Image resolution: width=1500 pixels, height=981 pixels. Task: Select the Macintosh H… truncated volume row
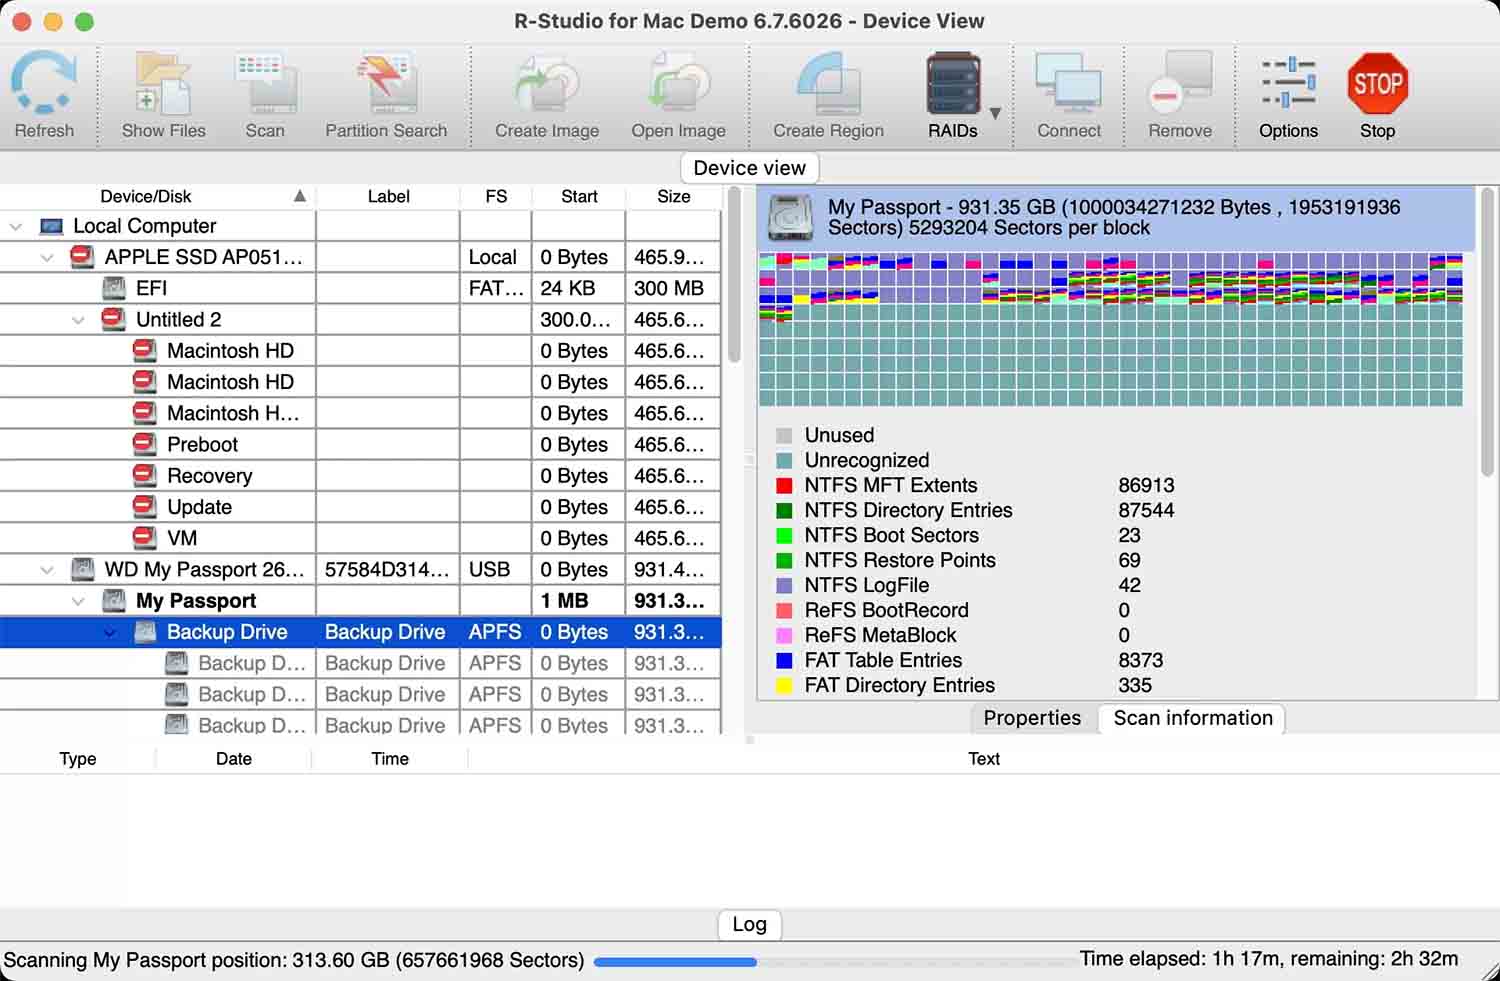(x=360, y=413)
